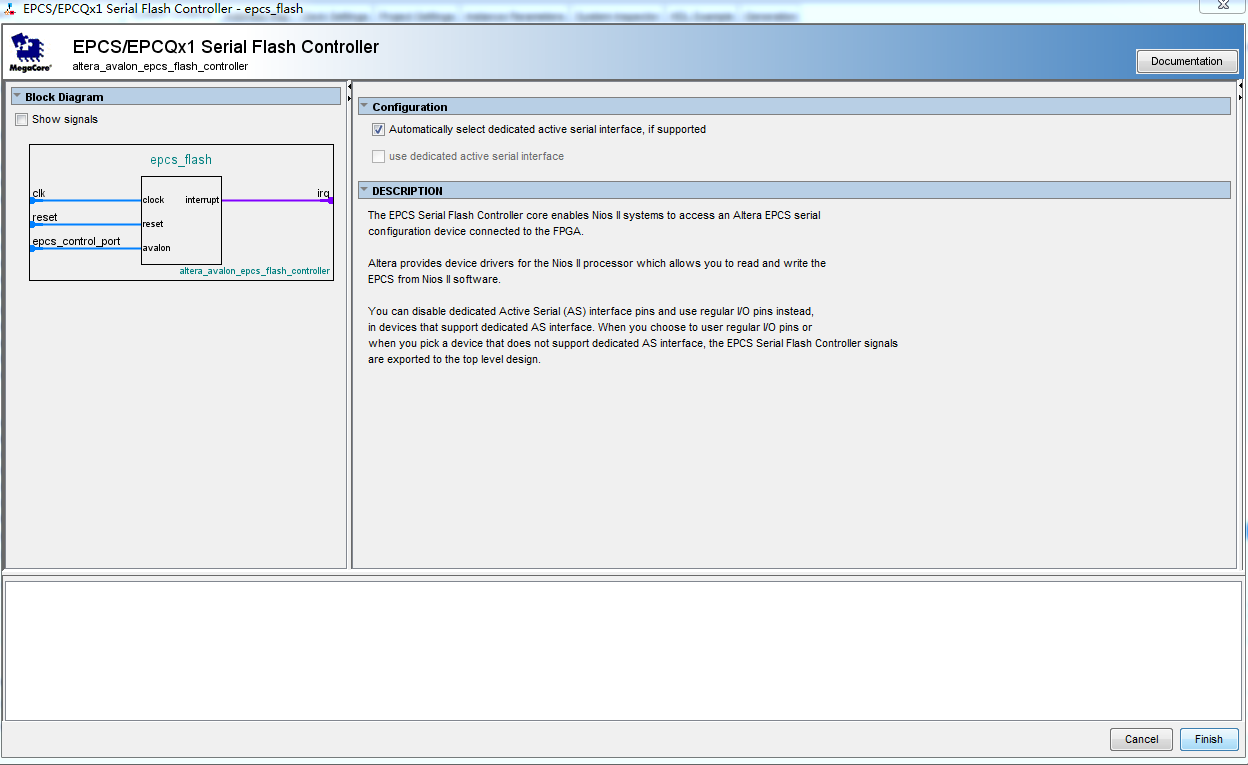Click the avalon port label in the block
Viewport: 1248px width, 765px height.
tap(156, 248)
